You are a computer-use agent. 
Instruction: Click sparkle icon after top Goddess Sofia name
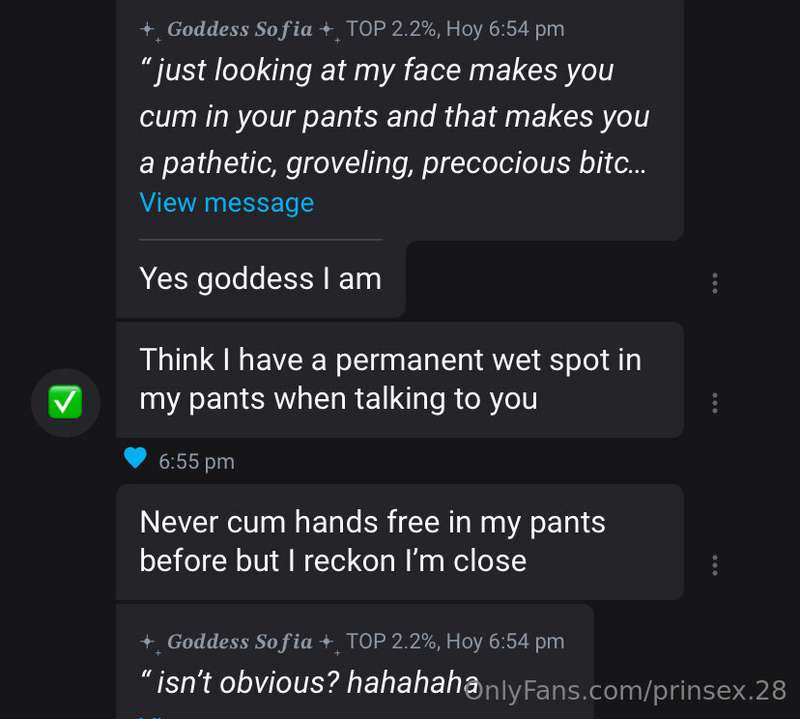(x=330, y=31)
